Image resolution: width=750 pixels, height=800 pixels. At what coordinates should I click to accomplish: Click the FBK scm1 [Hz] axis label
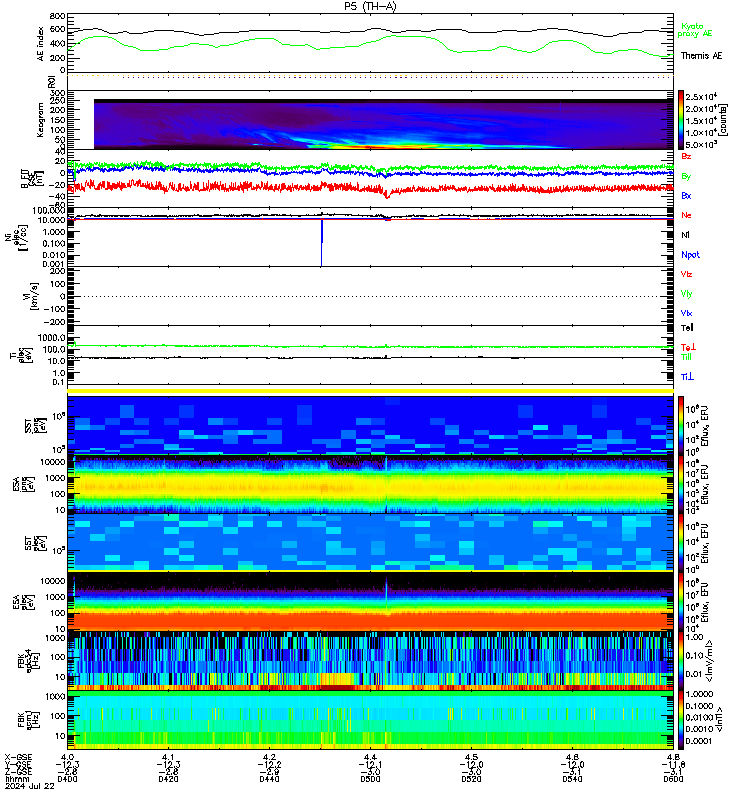pyautogui.click(x=29, y=720)
